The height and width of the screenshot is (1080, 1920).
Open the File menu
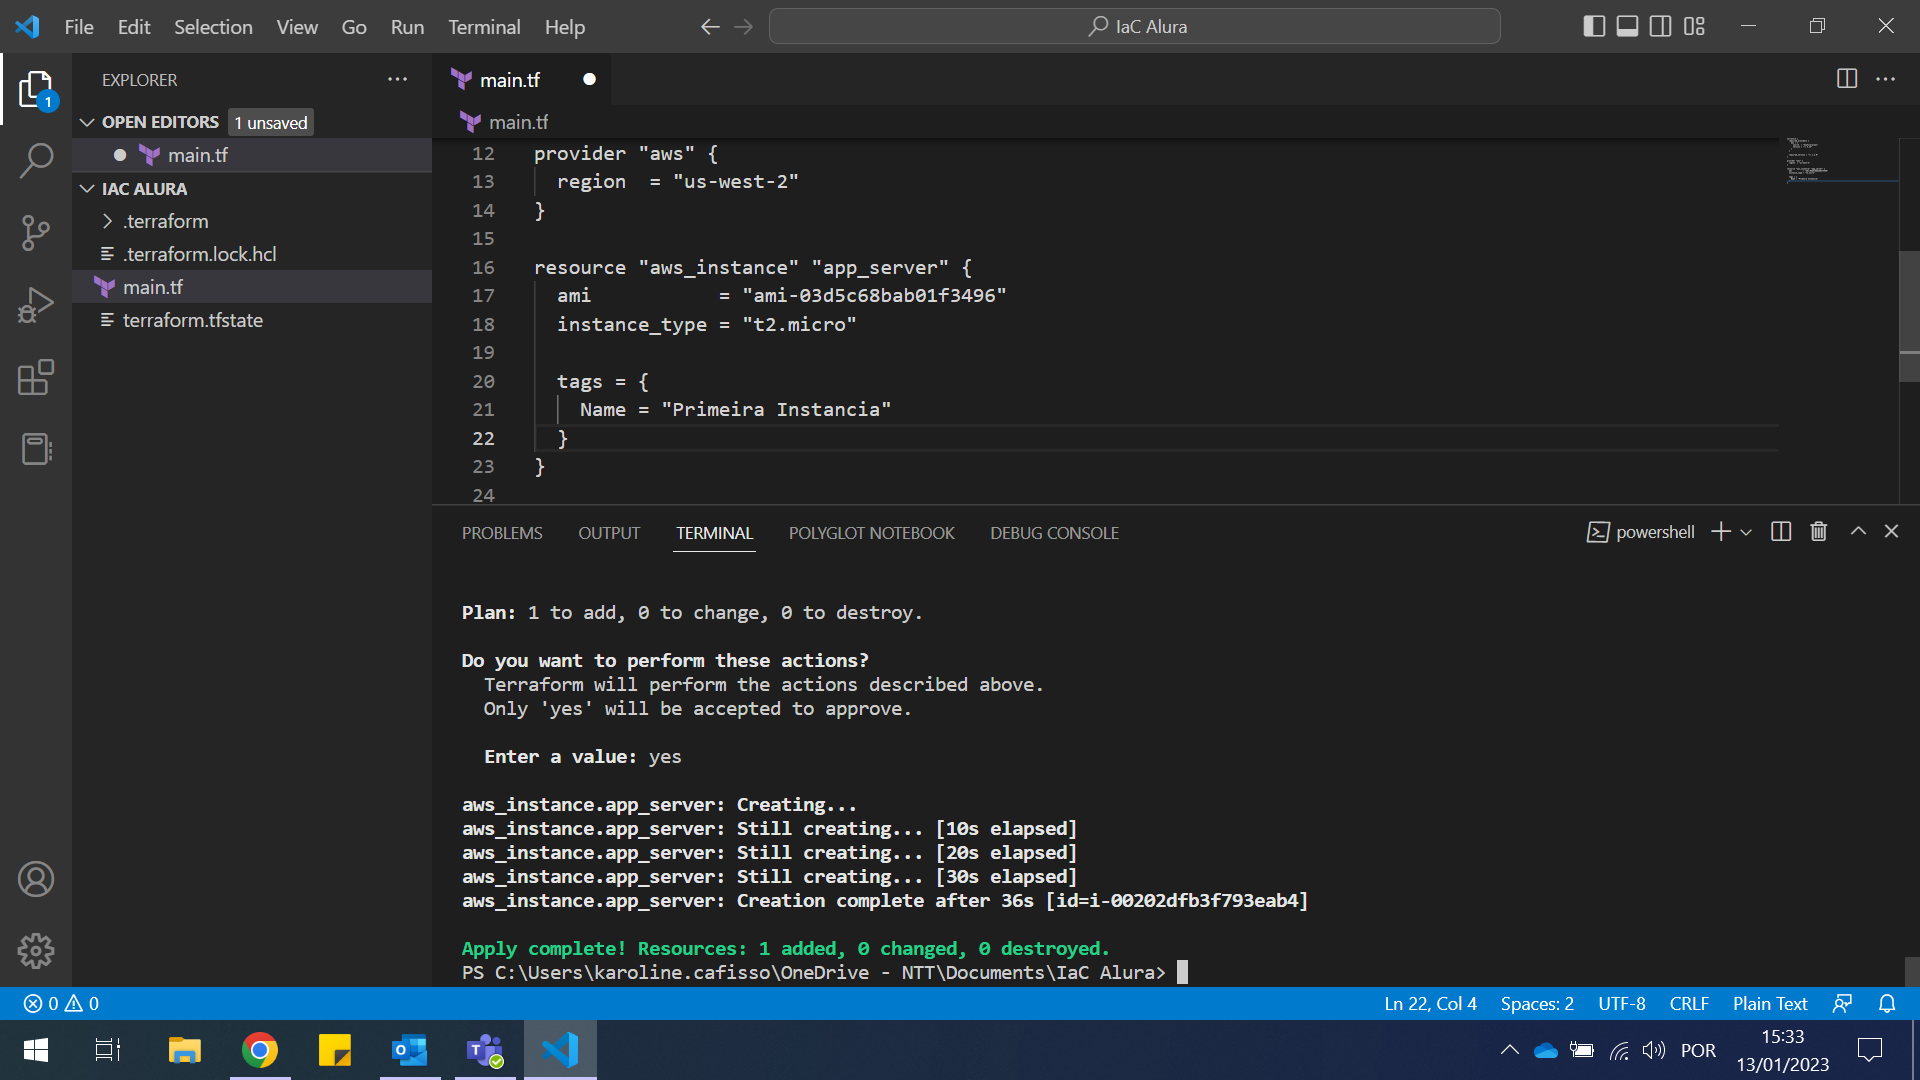click(79, 27)
